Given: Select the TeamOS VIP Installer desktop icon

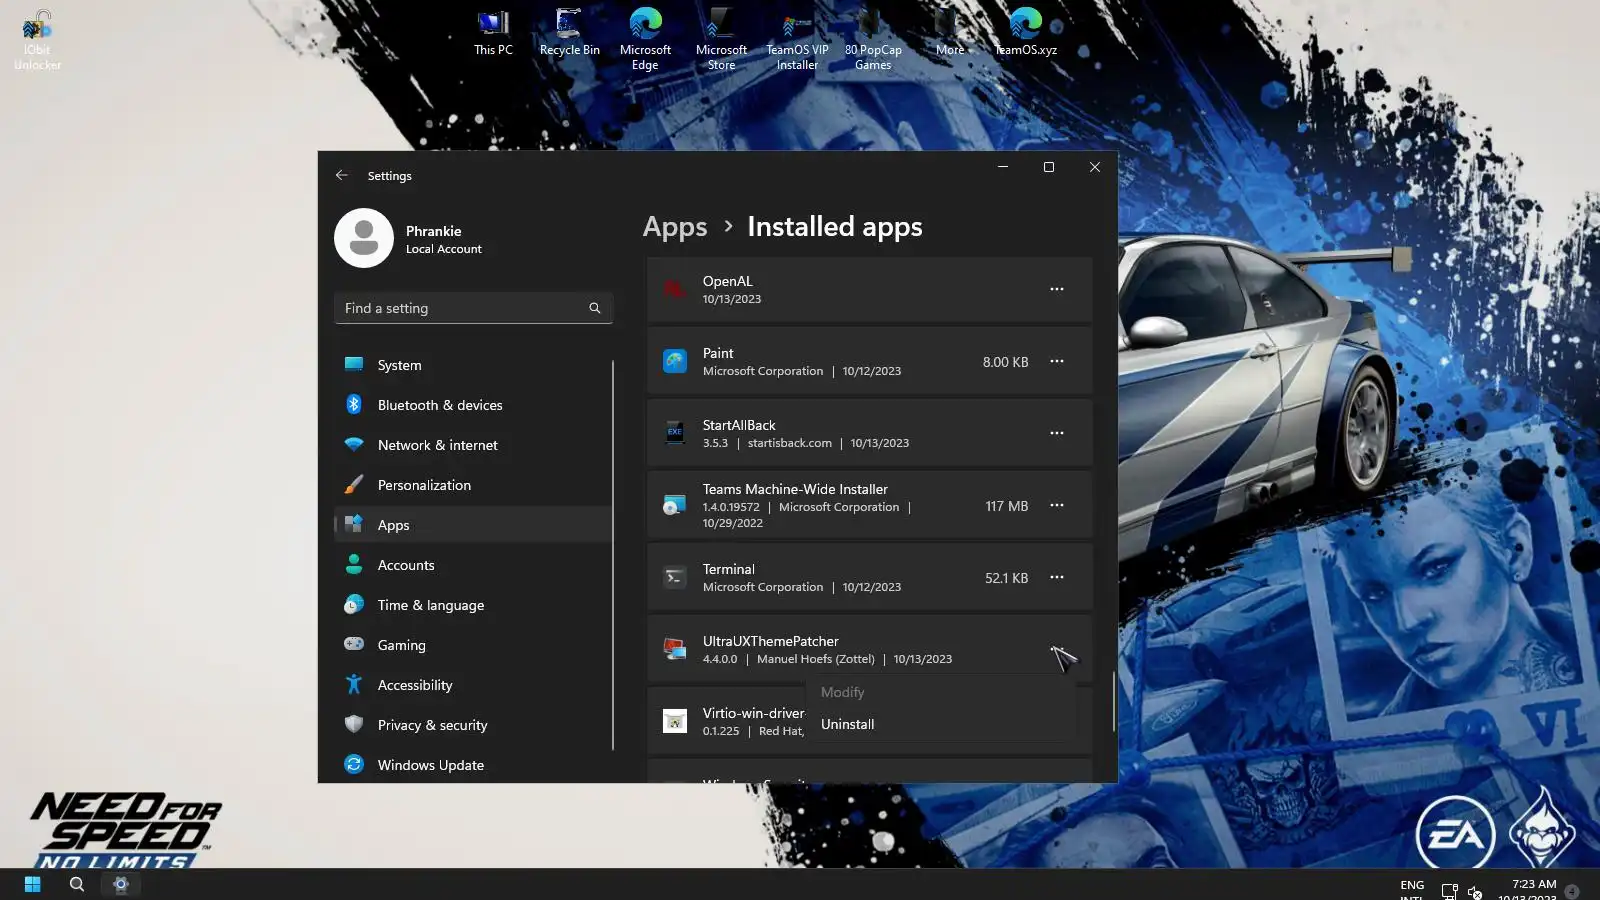Looking at the screenshot, I should pyautogui.click(x=797, y=40).
